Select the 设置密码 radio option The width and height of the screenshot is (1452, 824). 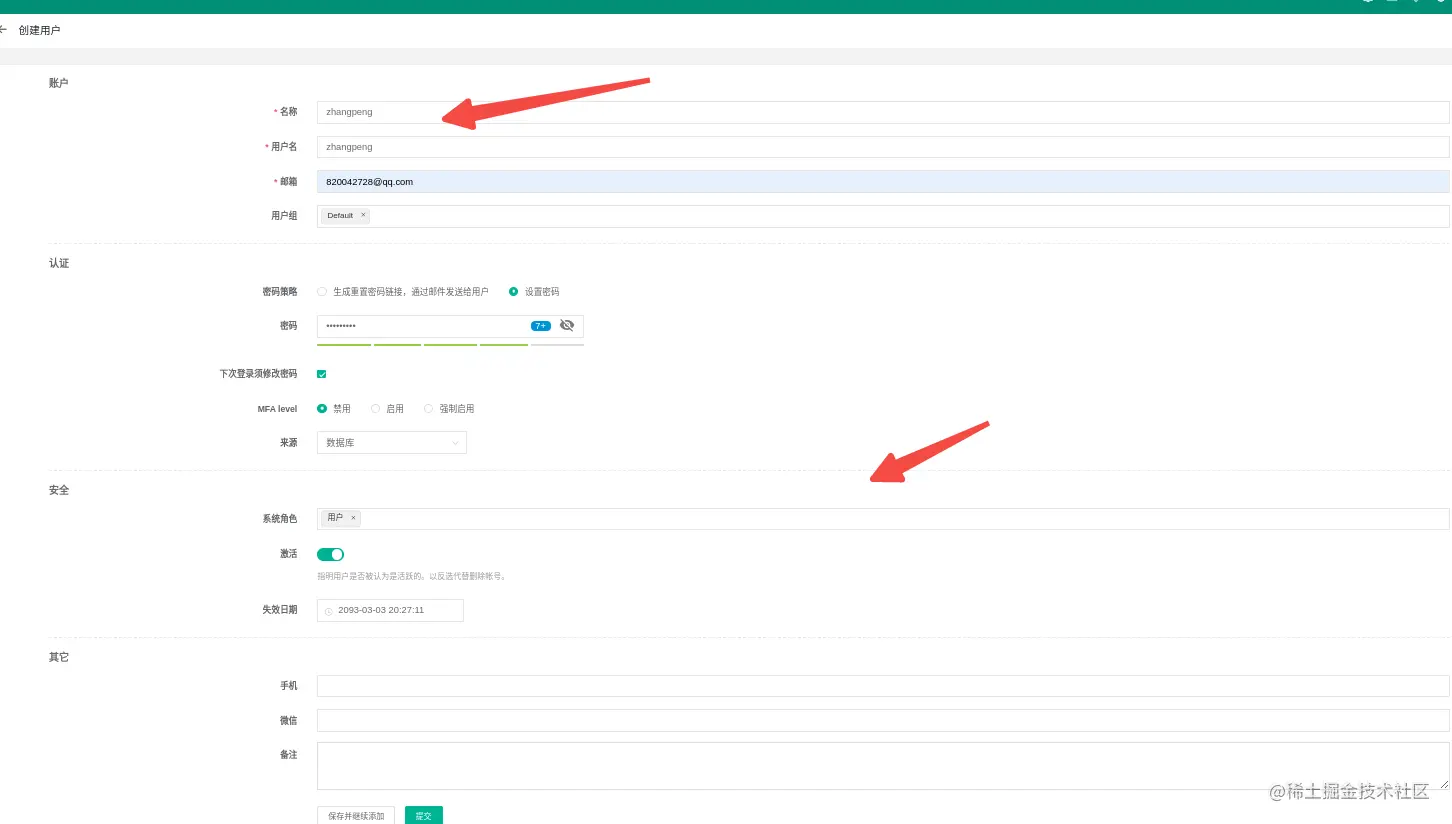point(514,292)
